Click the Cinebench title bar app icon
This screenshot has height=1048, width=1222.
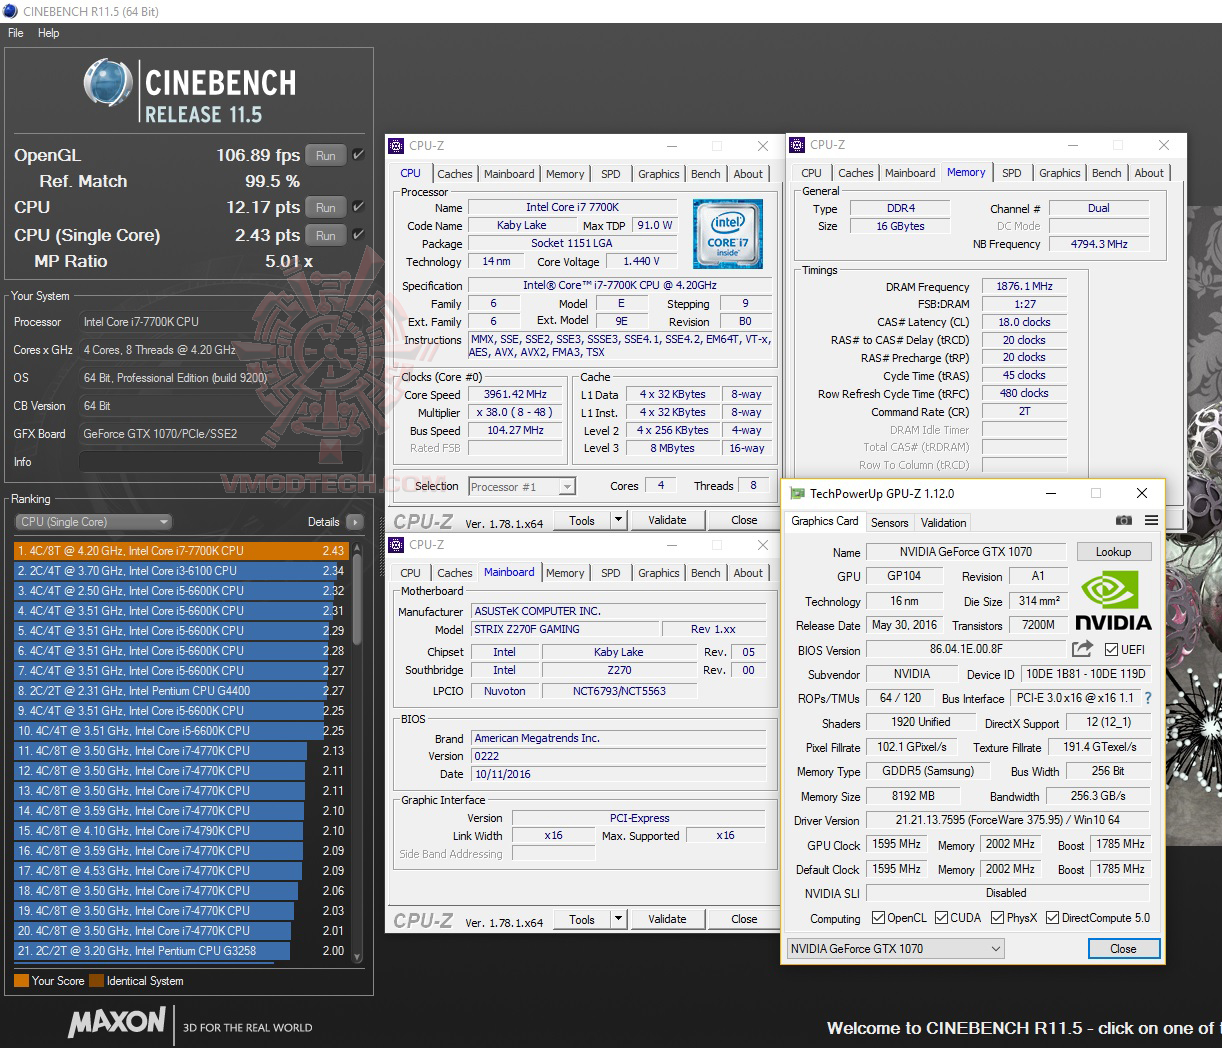coord(10,11)
